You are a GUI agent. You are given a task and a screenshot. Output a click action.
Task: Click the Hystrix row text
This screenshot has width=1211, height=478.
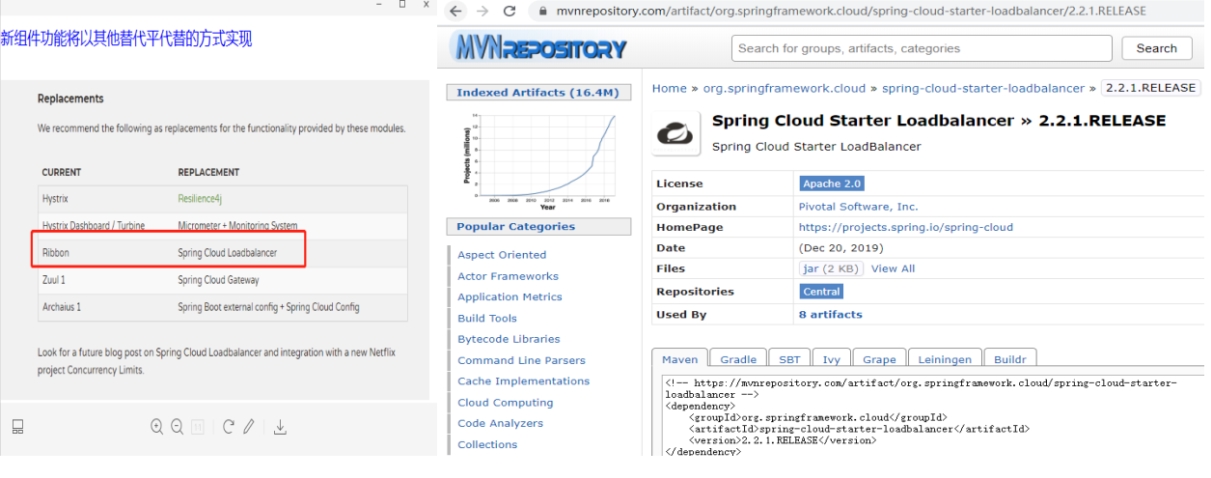tap(54, 199)
